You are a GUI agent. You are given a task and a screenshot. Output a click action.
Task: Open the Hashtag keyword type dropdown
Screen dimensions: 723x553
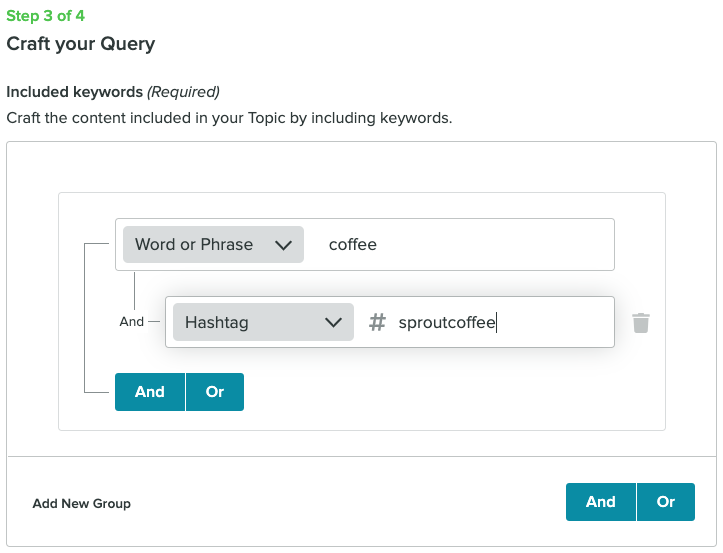click(x=263, y=322)
